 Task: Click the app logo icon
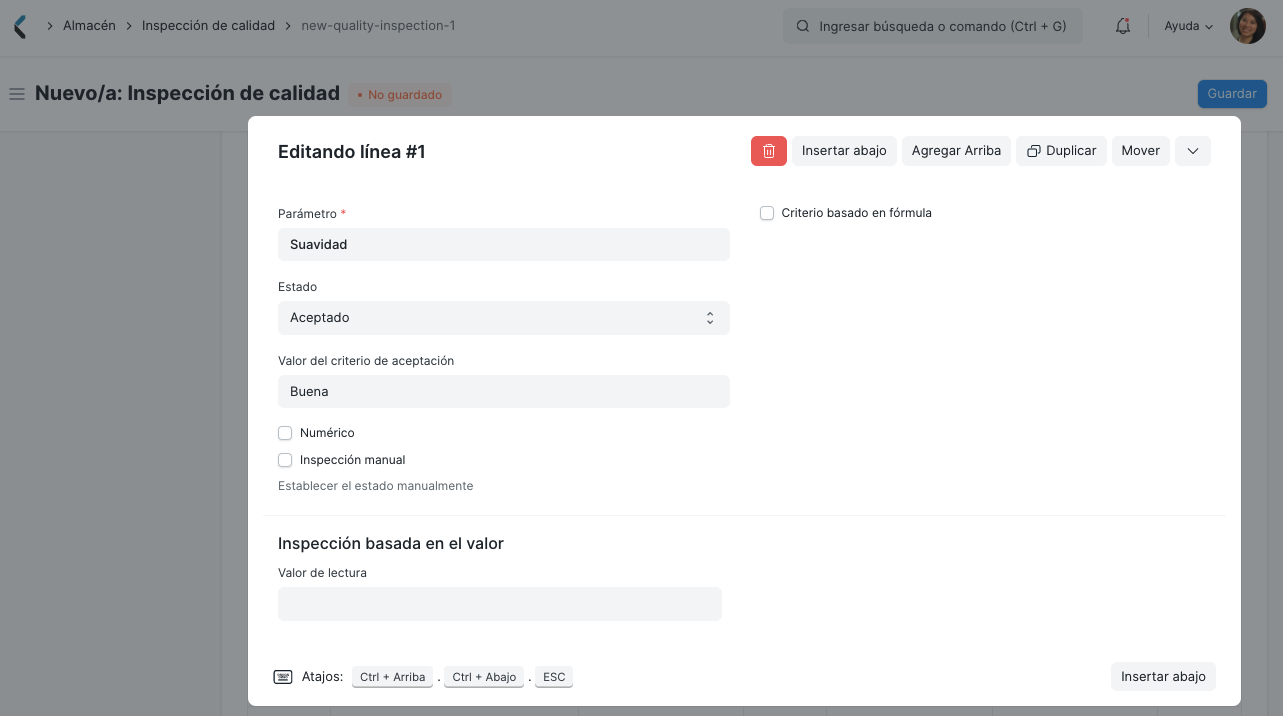[20, 26]
